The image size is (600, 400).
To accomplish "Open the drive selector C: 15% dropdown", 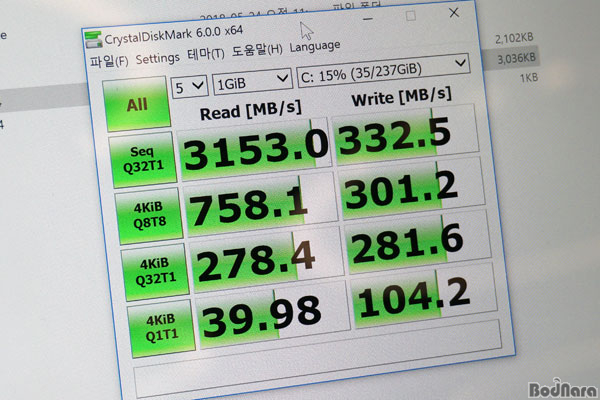I will (383, 70).
